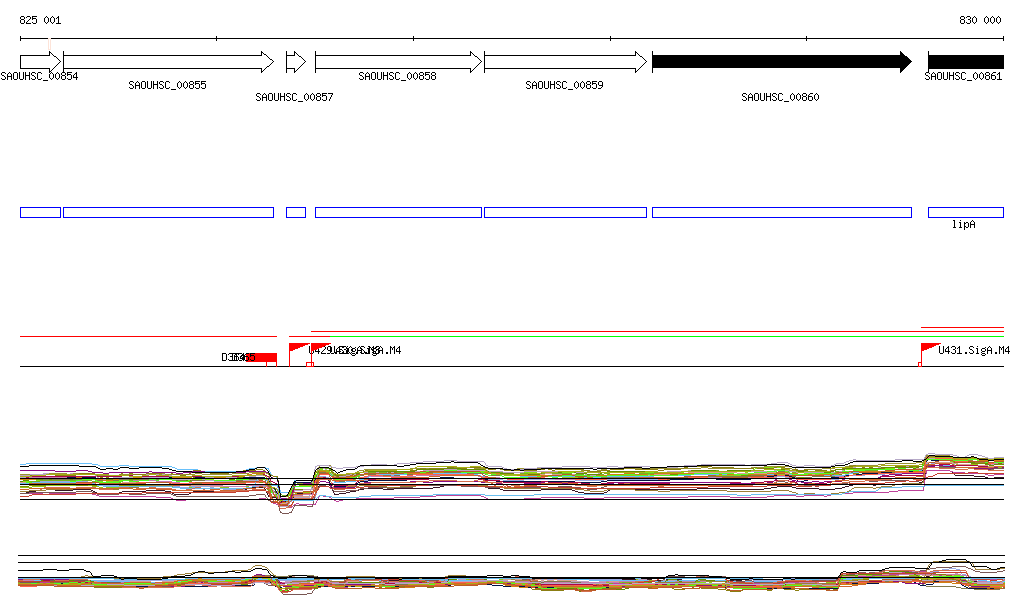
Task: Select the blue box under SAOUHSC_00860
Action: tap(781, 212)
